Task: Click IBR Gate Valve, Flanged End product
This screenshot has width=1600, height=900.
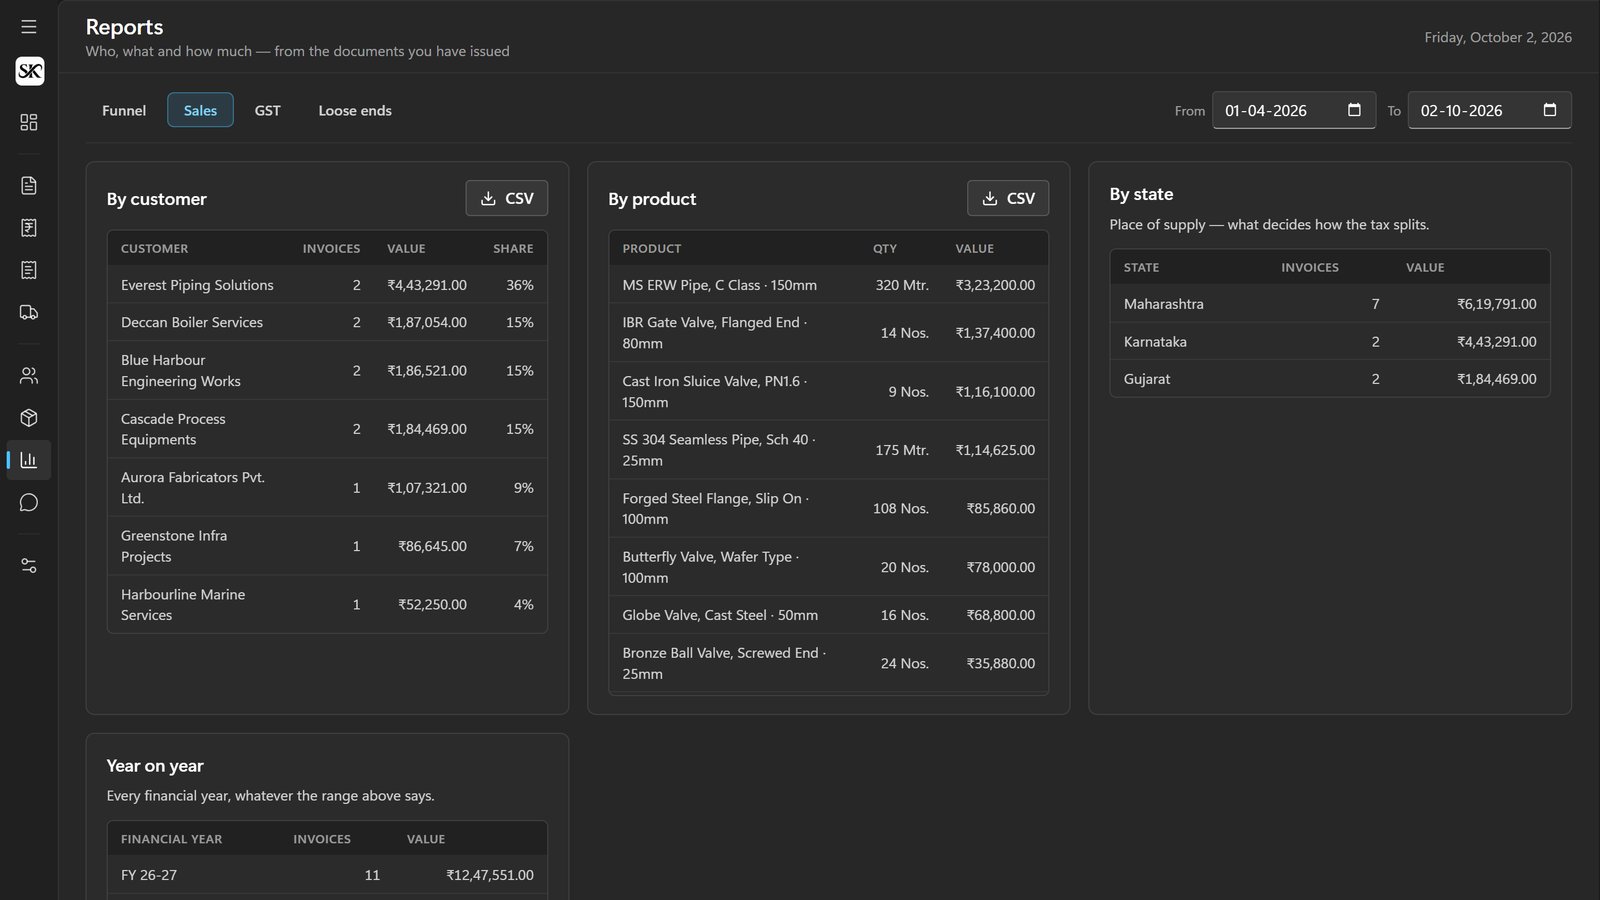Action: click(714, 333)
